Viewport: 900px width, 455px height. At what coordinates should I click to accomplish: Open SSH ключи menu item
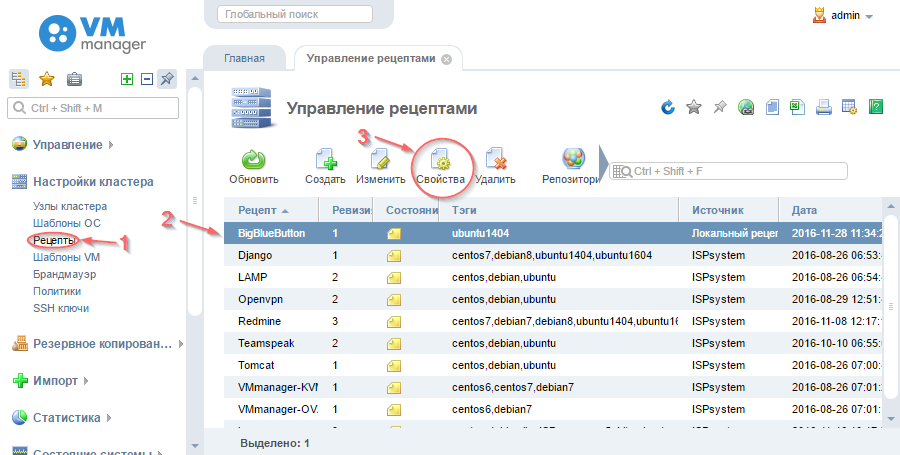coord(61,308)
